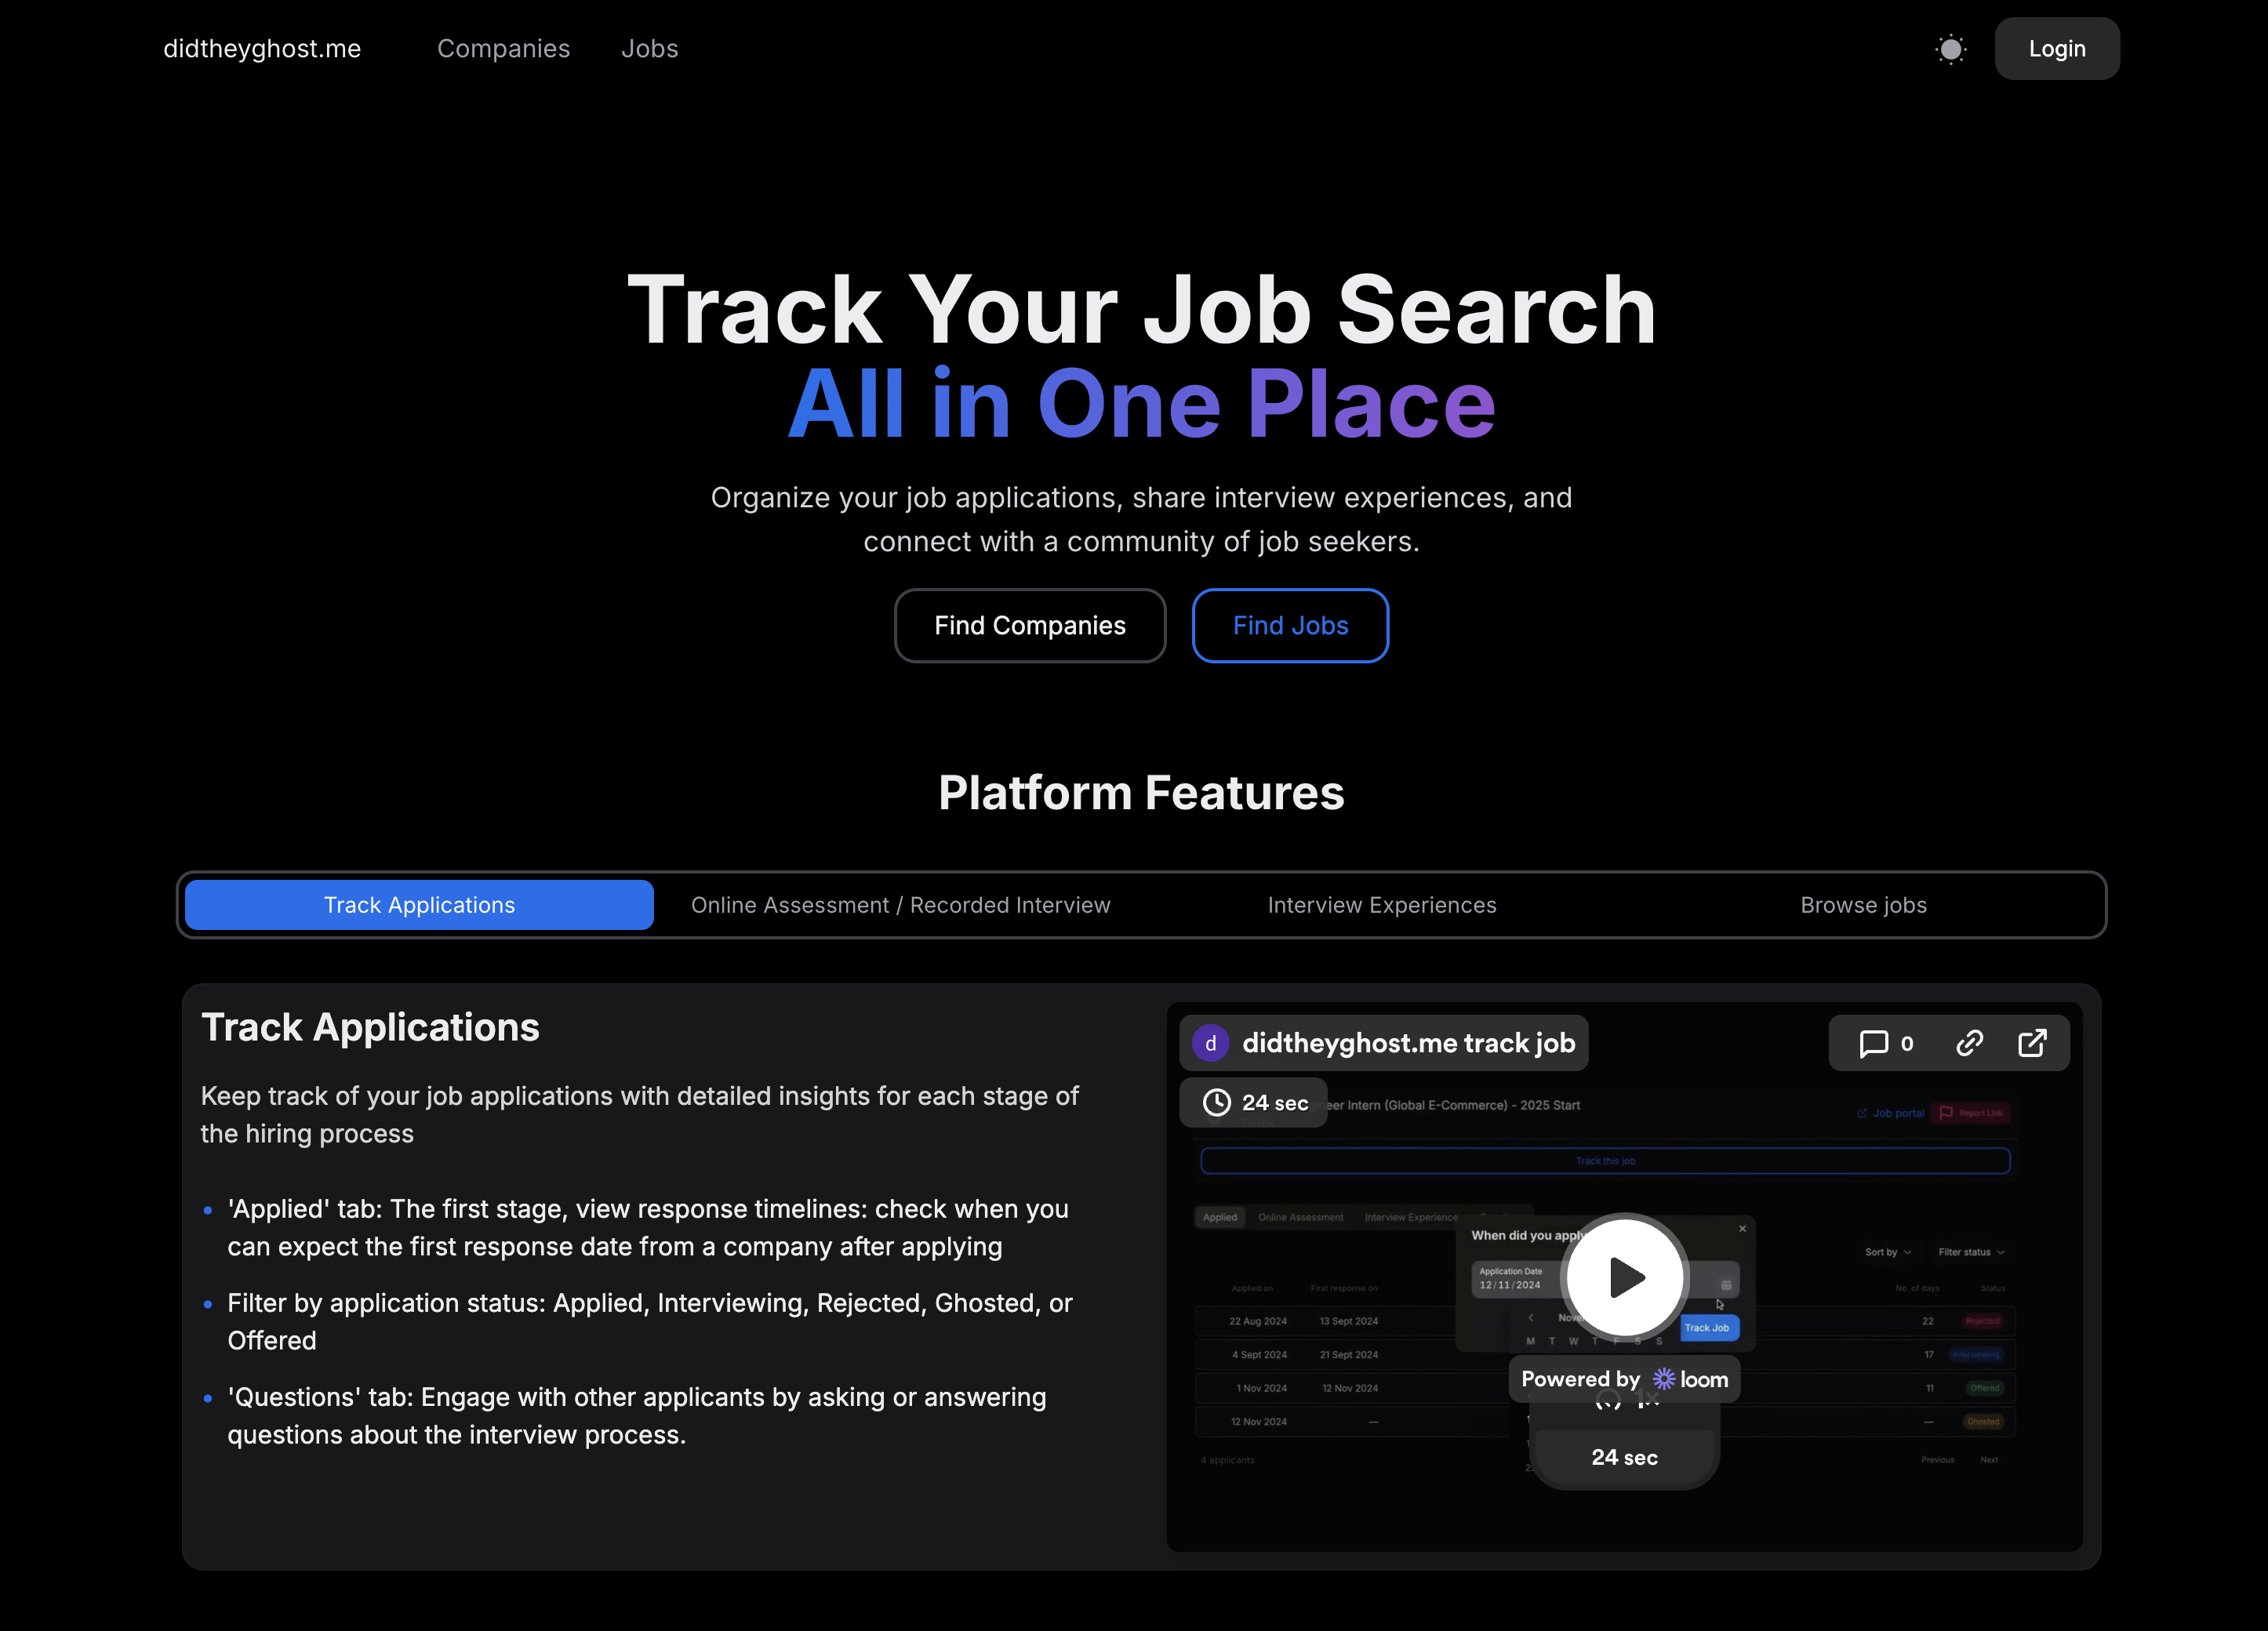Switch to the Browse jobs tab
This screenshot has height=1631, width=2268.
(x=1862, y=905)
